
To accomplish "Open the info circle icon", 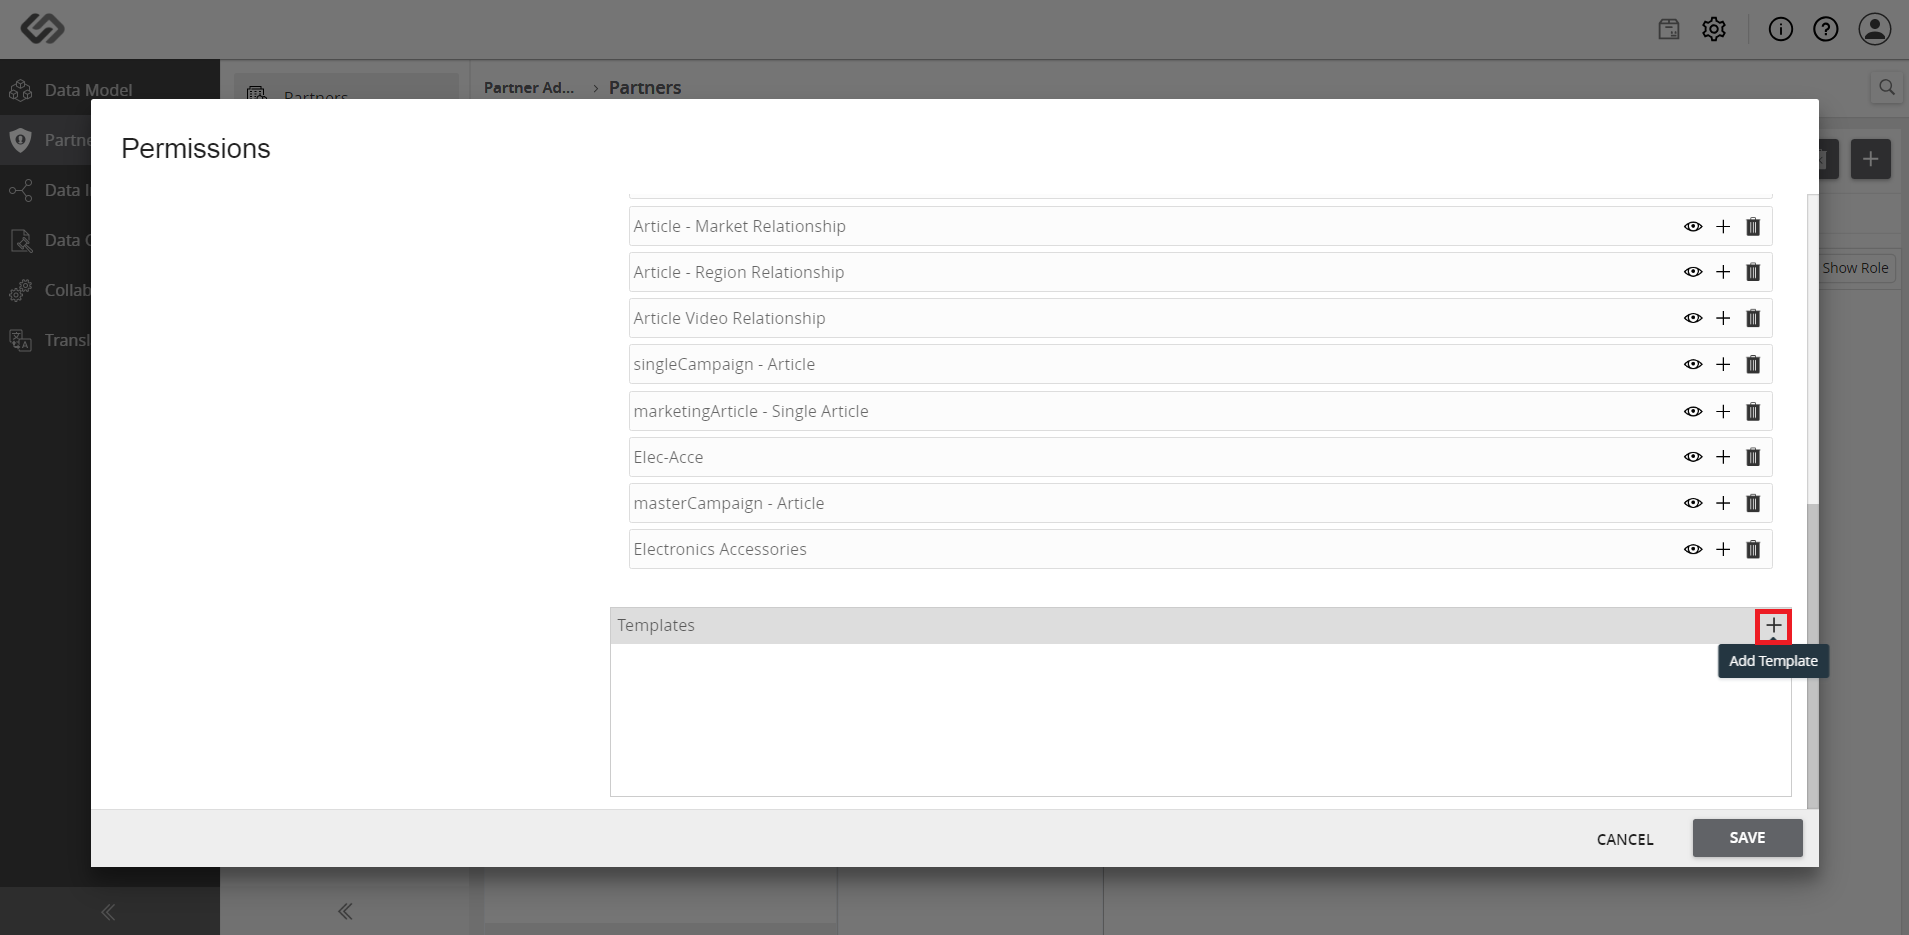I will [x=1780, y=29].
